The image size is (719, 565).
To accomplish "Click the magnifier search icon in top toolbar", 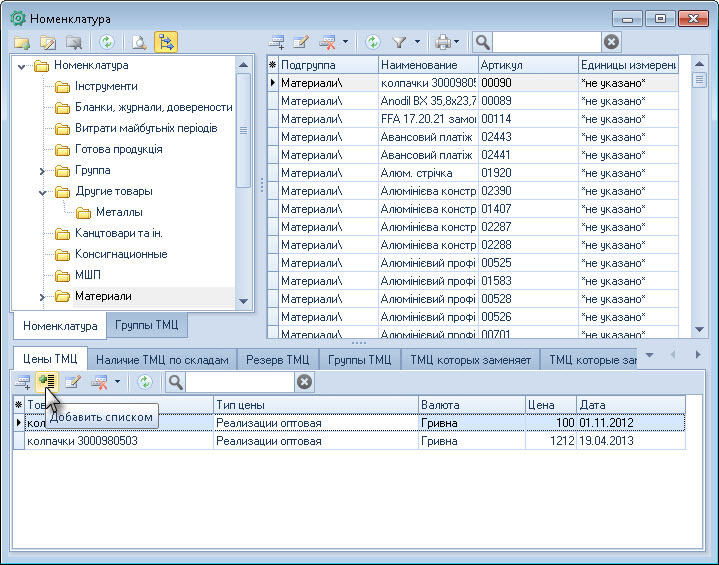I will click(x=482, y=42).
